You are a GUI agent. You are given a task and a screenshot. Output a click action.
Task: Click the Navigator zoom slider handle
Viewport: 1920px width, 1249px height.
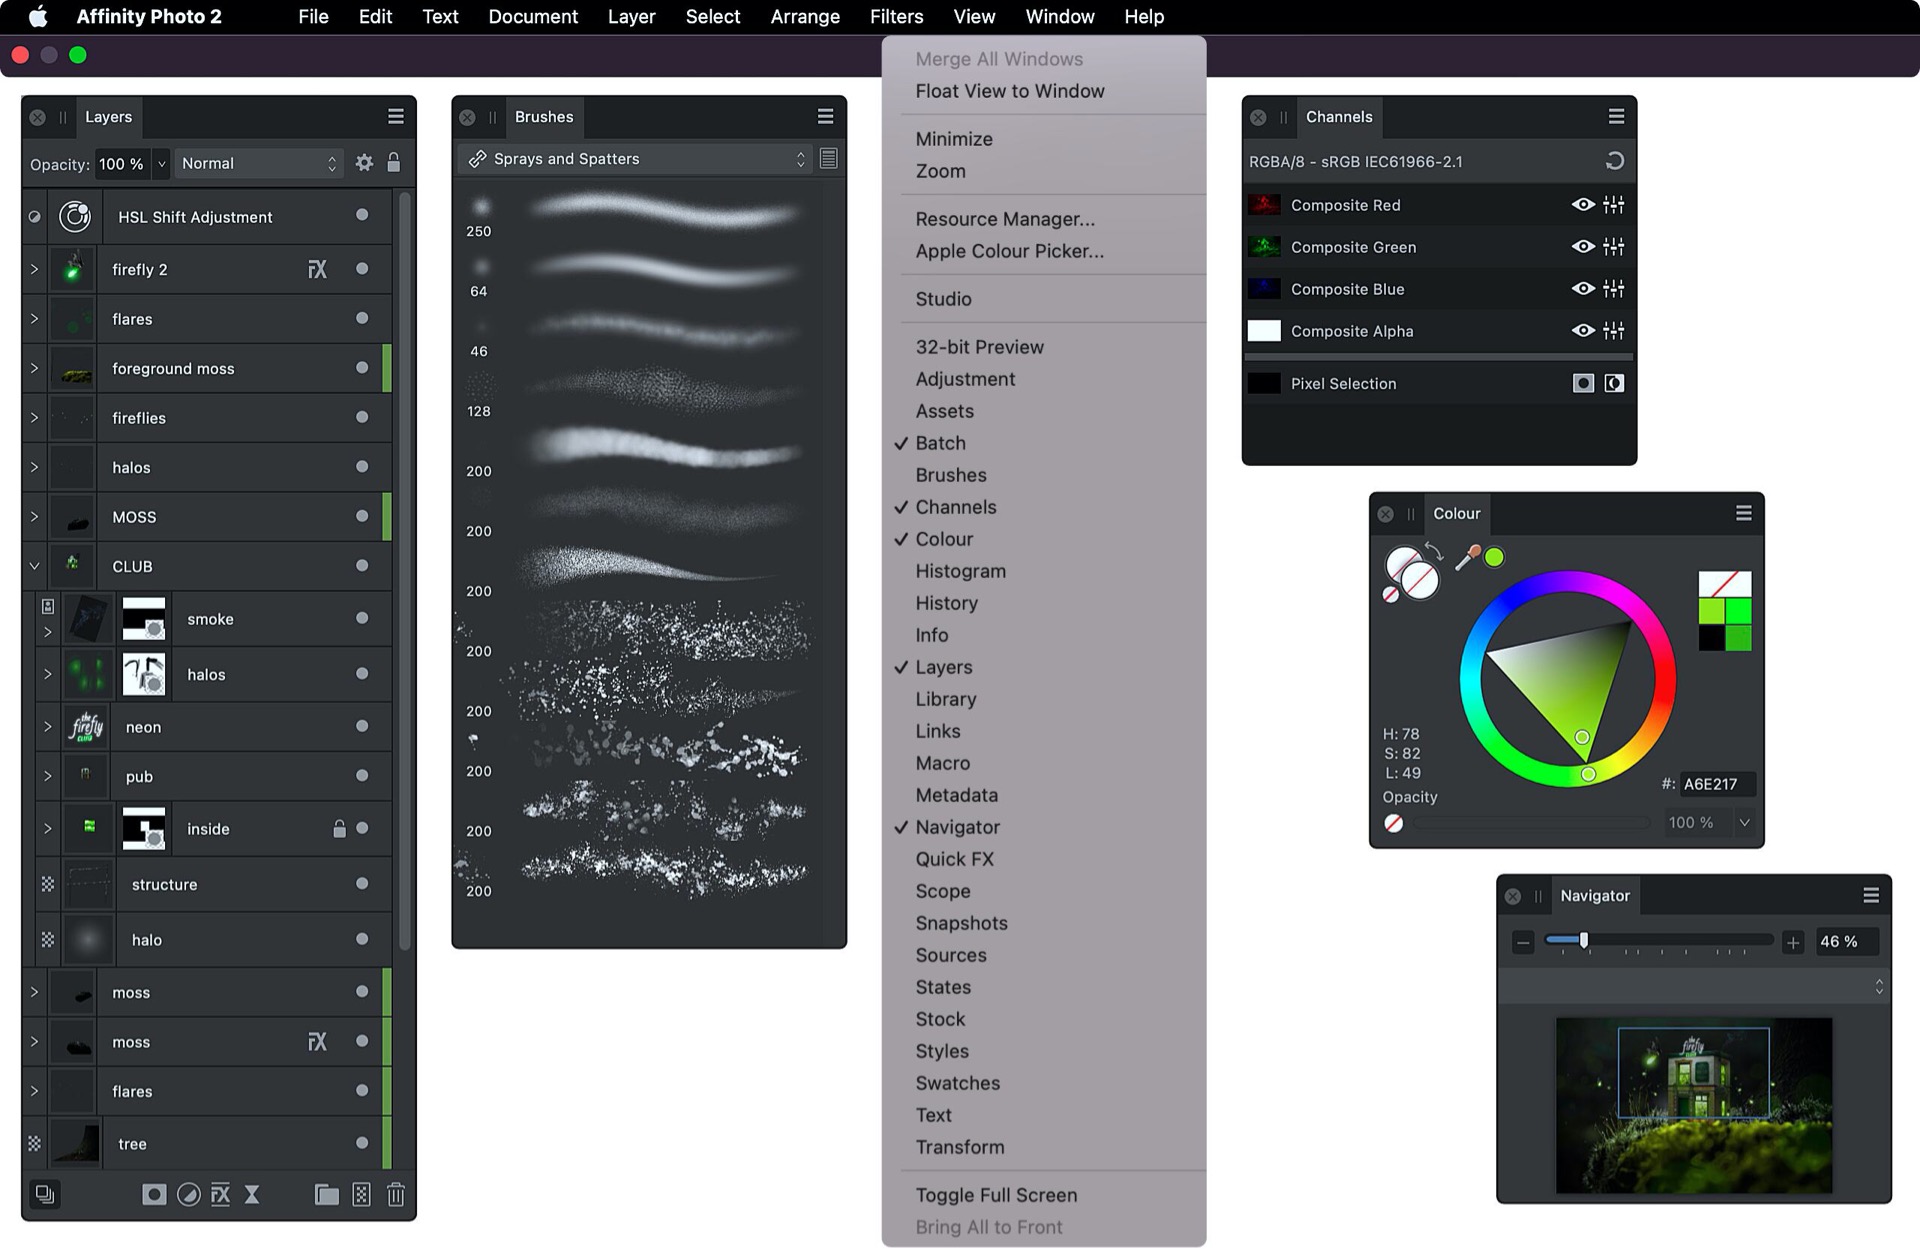pyautogui.click(x=1584, y=940)
